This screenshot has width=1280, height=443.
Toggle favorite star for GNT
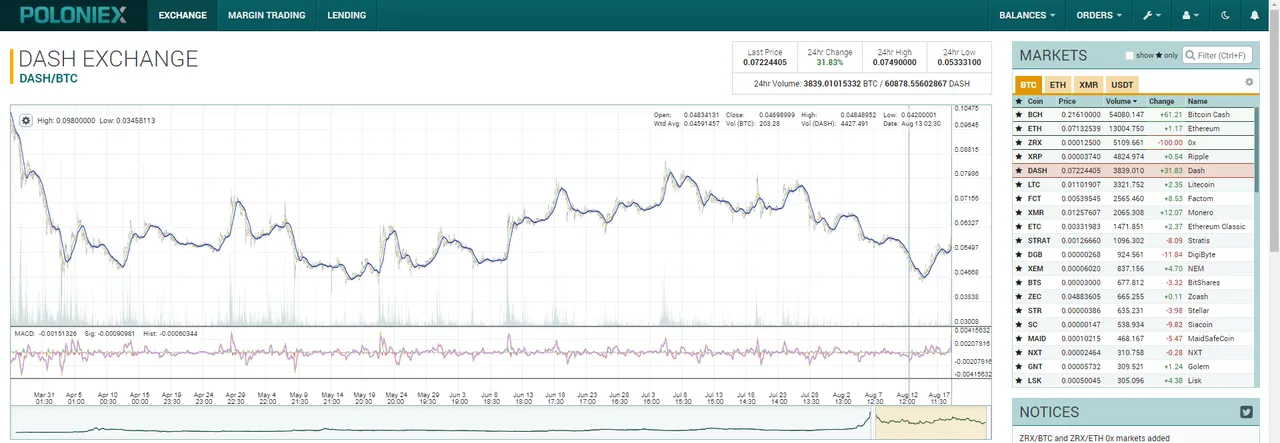click(1019, 367)
